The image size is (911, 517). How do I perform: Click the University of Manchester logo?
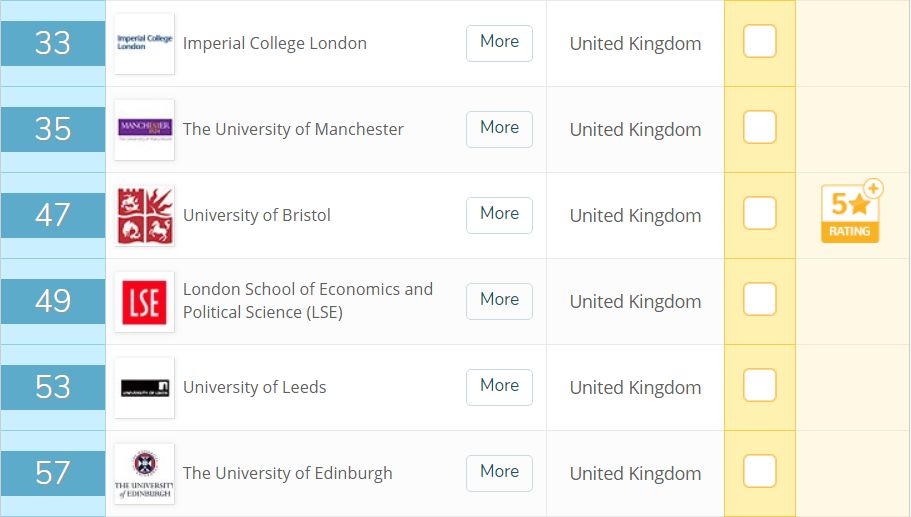coord(145,129)
